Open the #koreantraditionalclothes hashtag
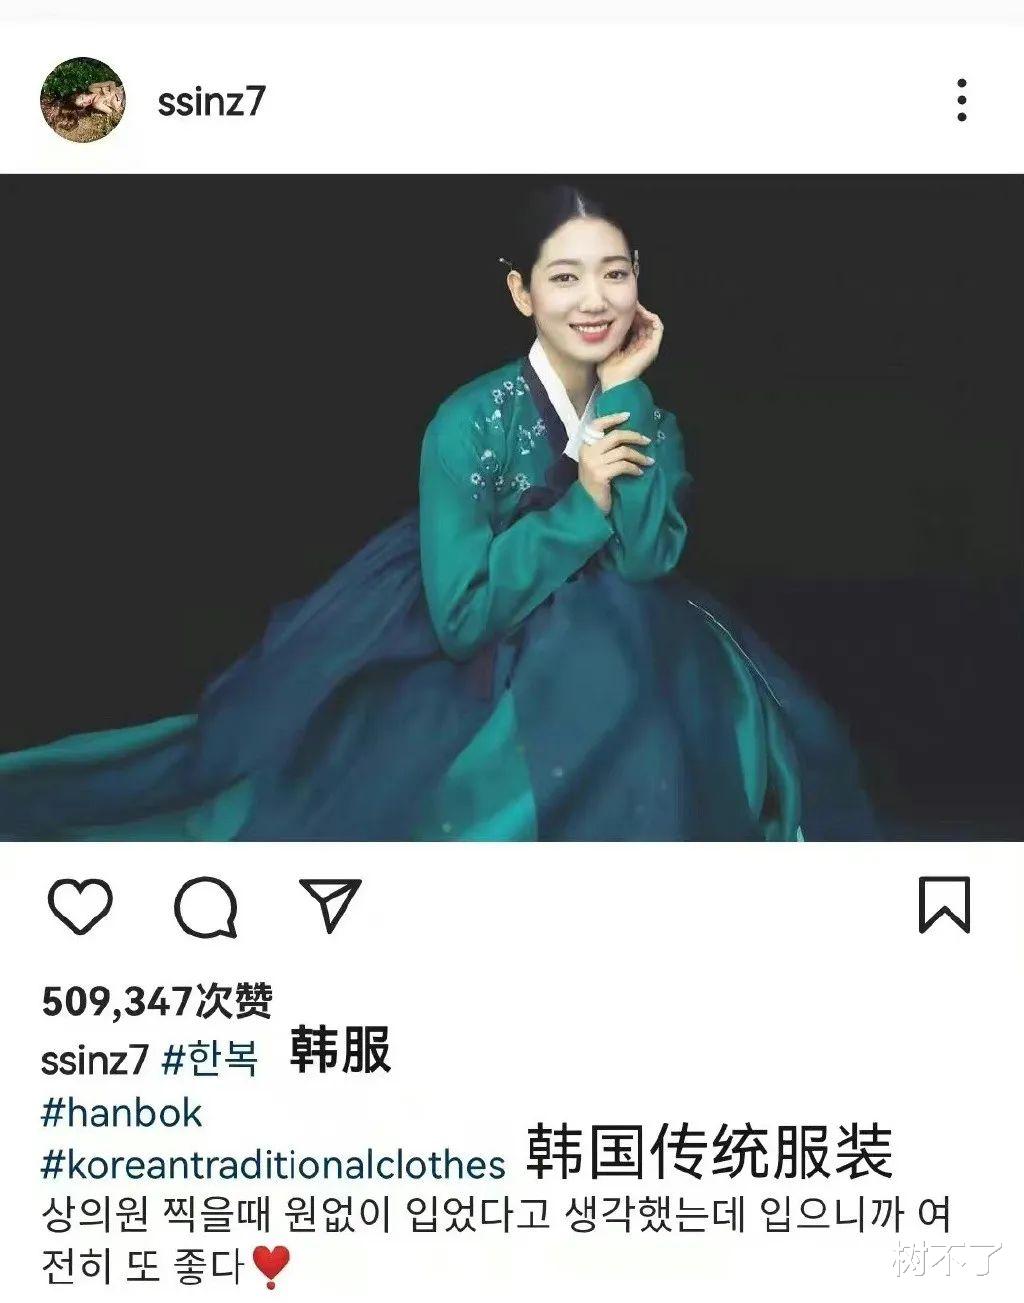Viewport: 1024px width, 1303px height. point(273,1166)
